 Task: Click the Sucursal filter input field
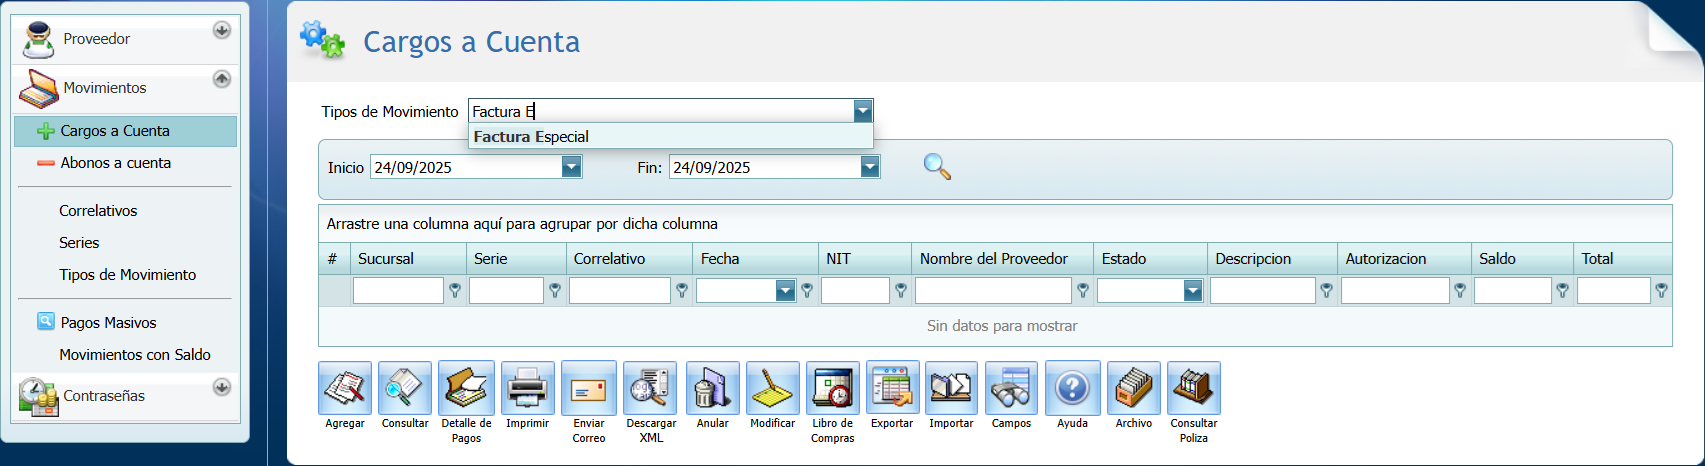point(398,291)
